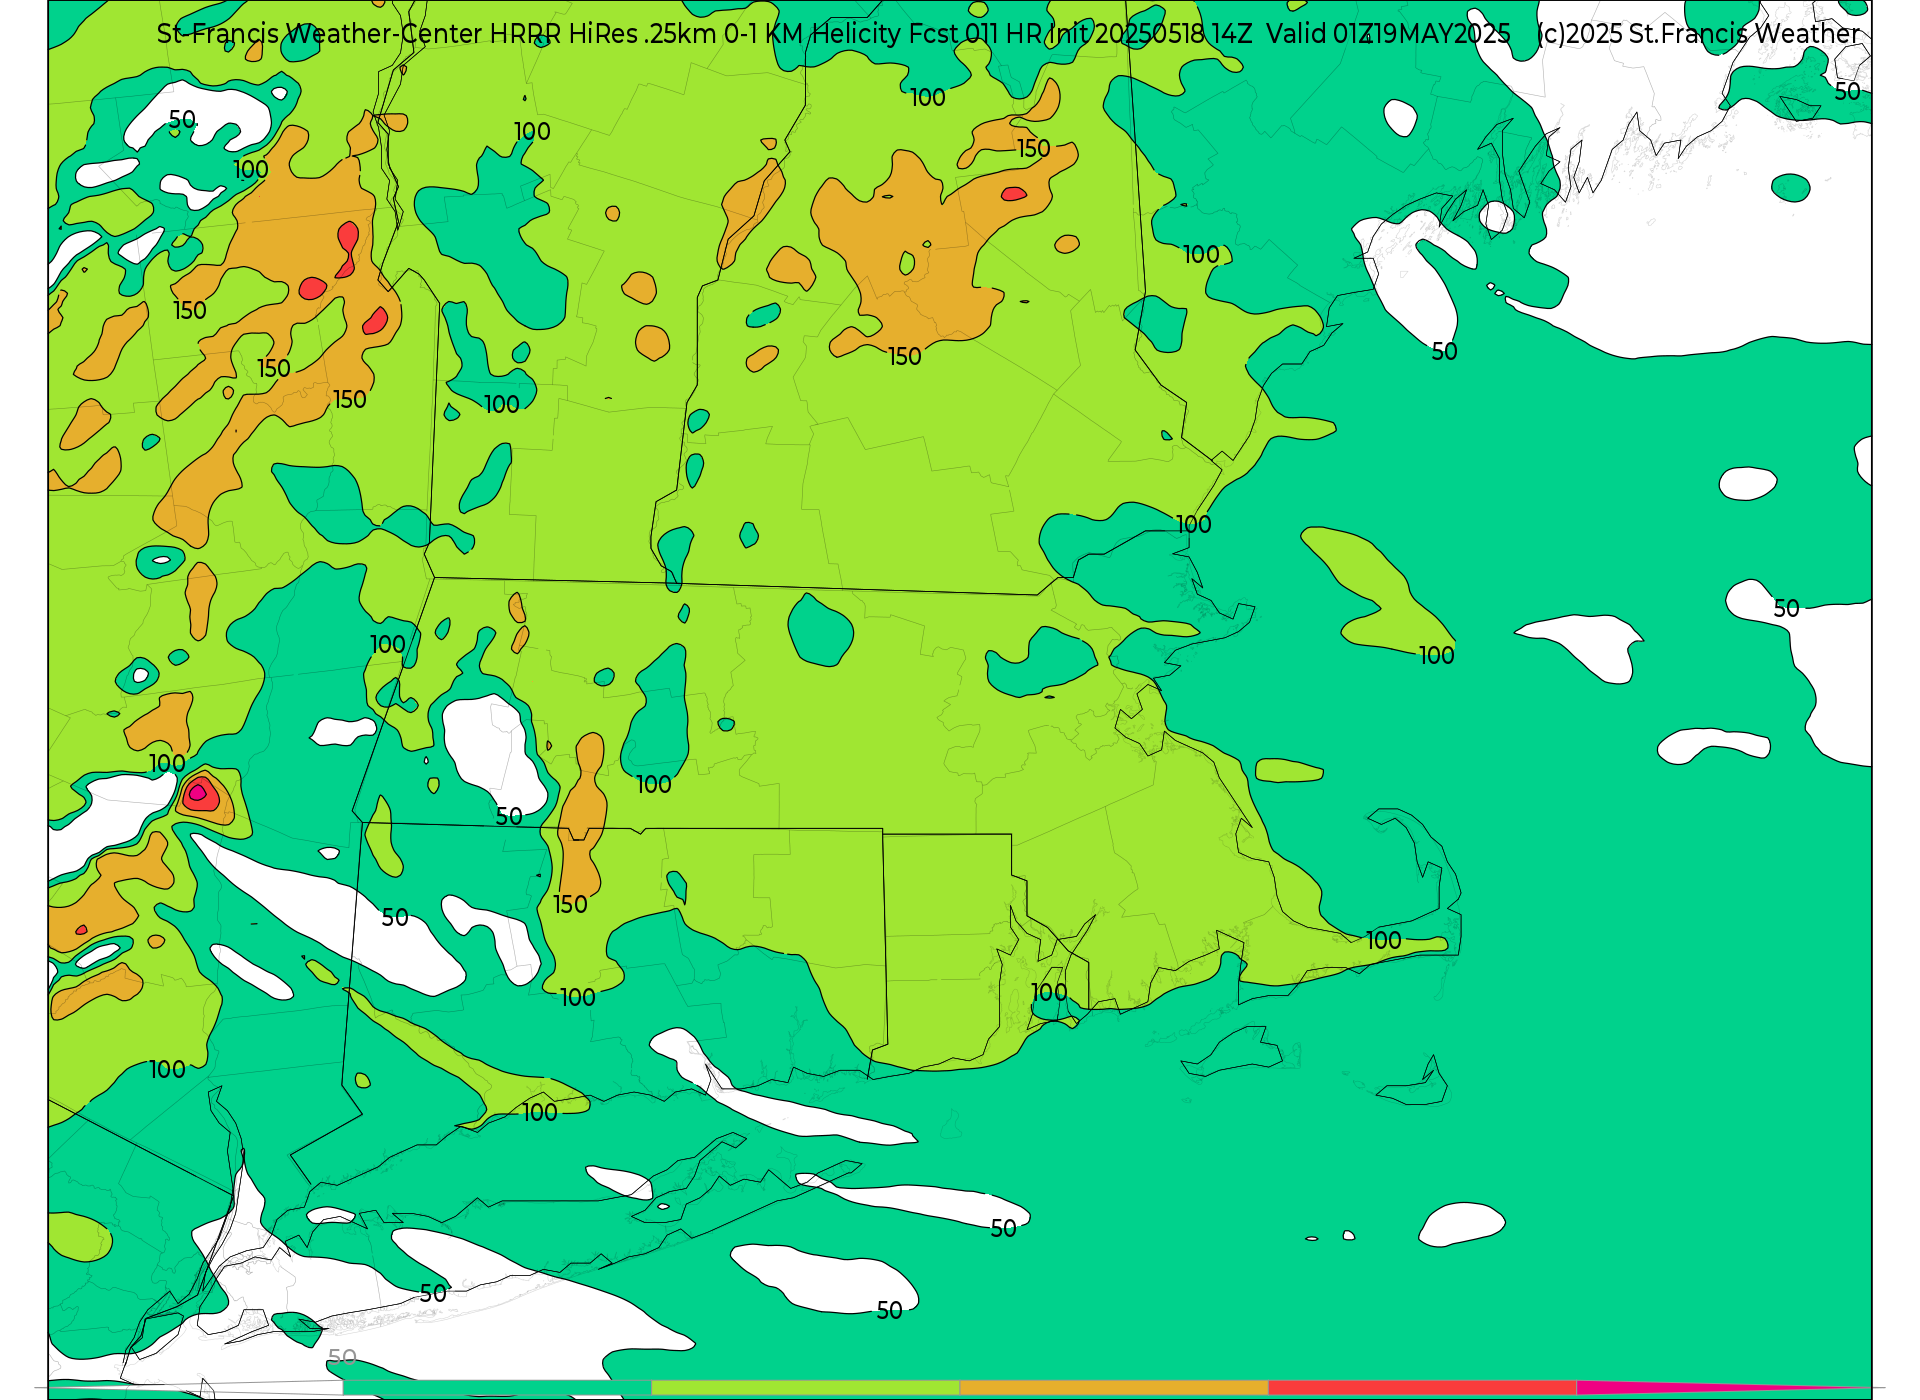The width and height of the screenshot is (1920, 1400).
Task: Select the lime green color bar segment
Action: (x=806, y=1387)
